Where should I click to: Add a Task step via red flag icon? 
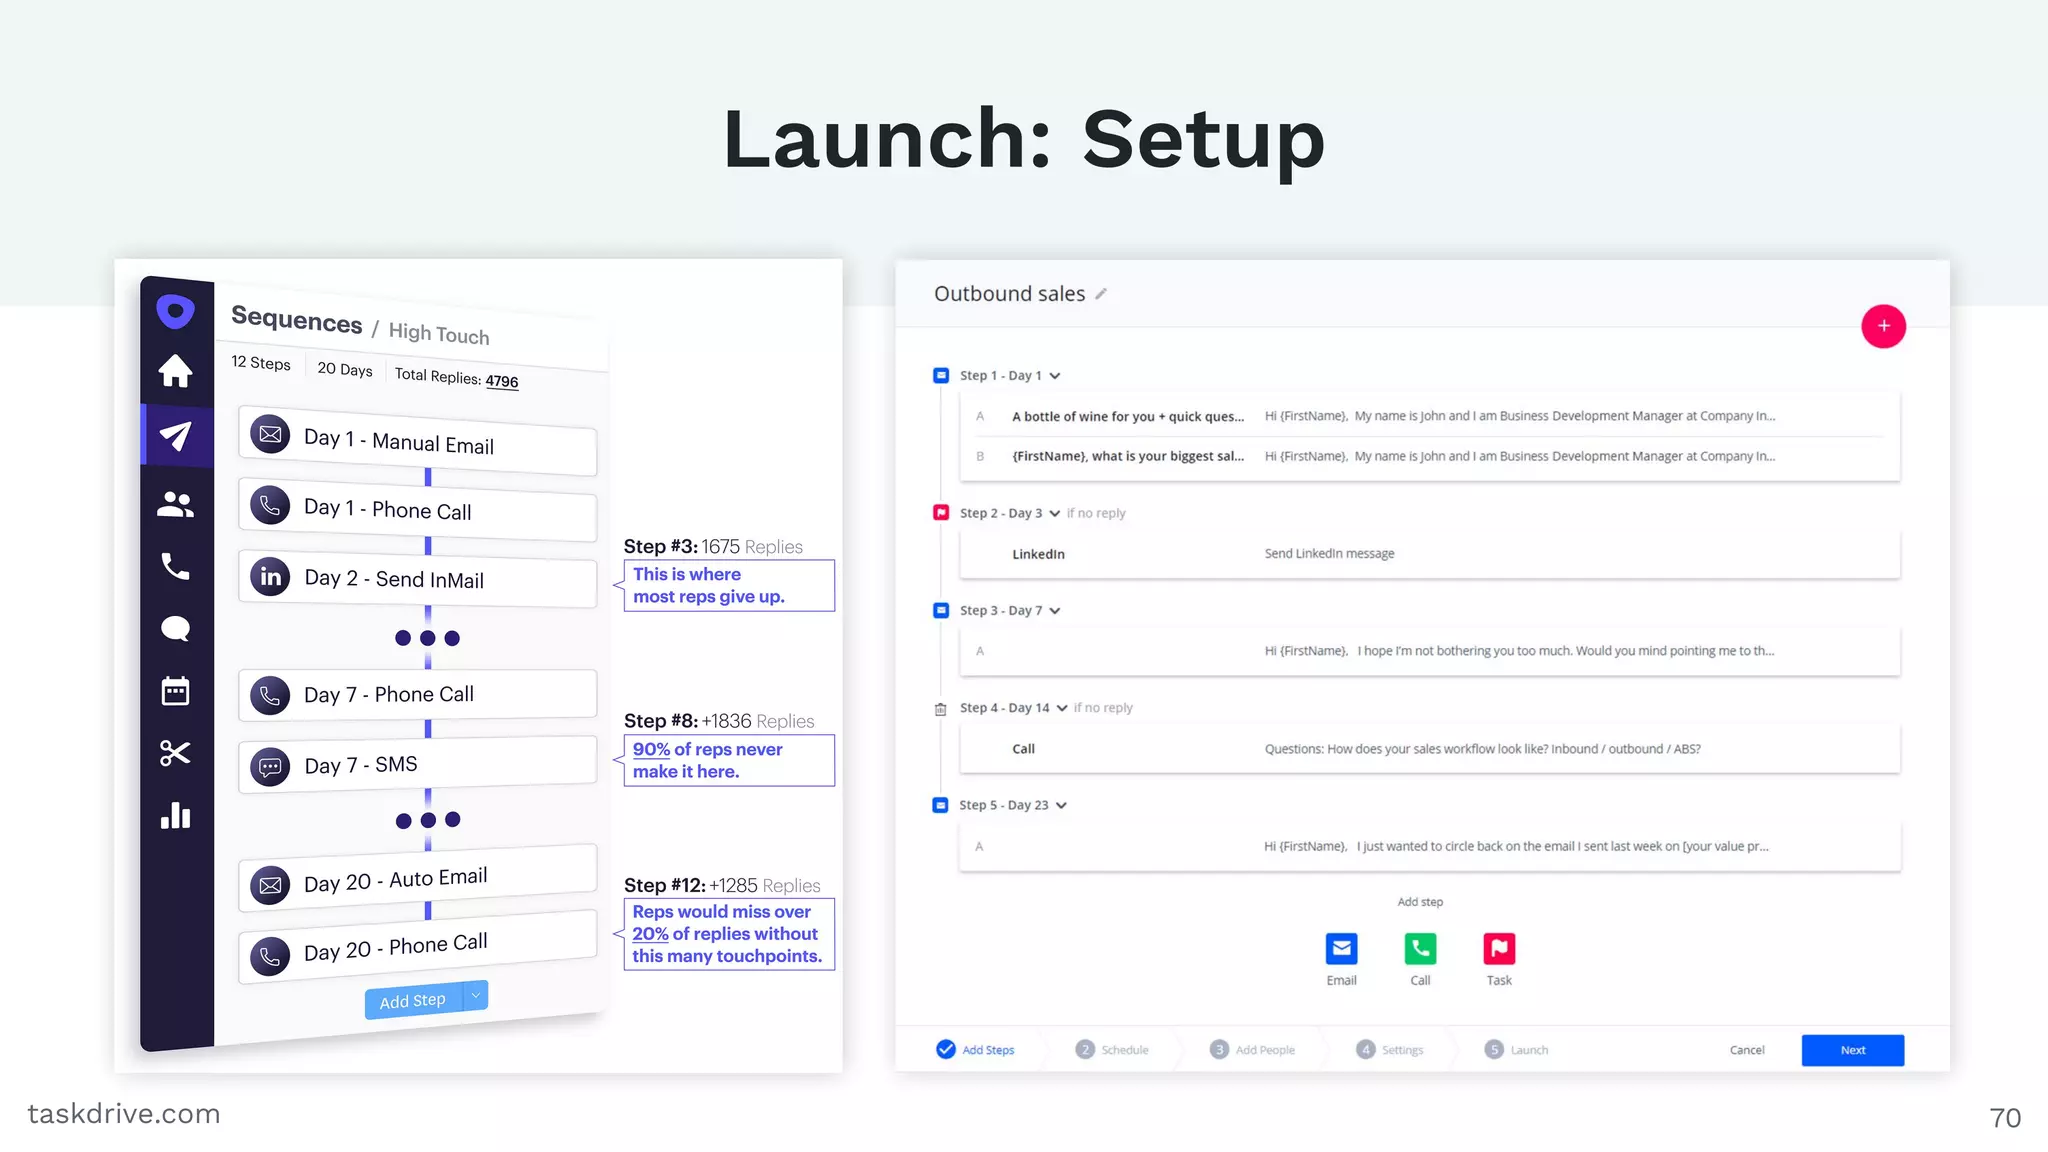[1499, 948]
